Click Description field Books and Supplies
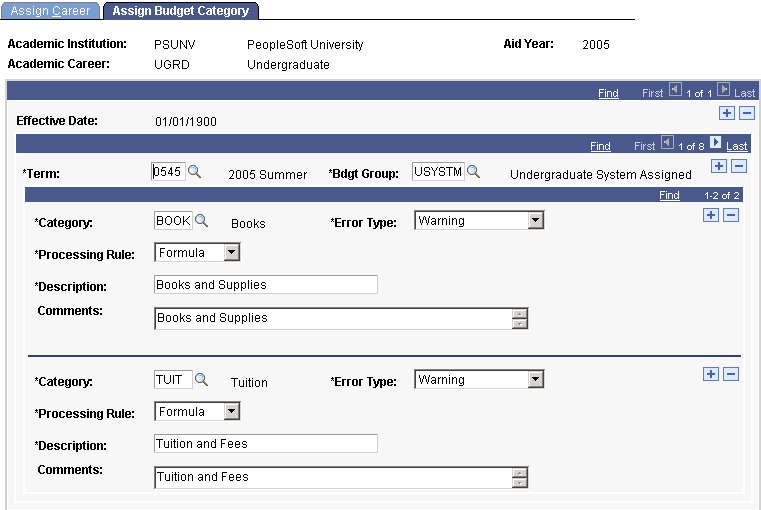 click(265, 284)
